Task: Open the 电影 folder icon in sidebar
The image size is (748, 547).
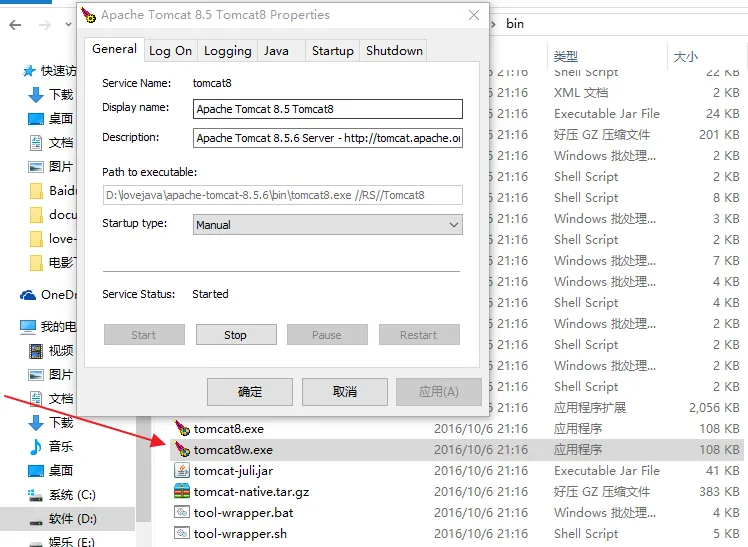Action: (x=36, y=262)
